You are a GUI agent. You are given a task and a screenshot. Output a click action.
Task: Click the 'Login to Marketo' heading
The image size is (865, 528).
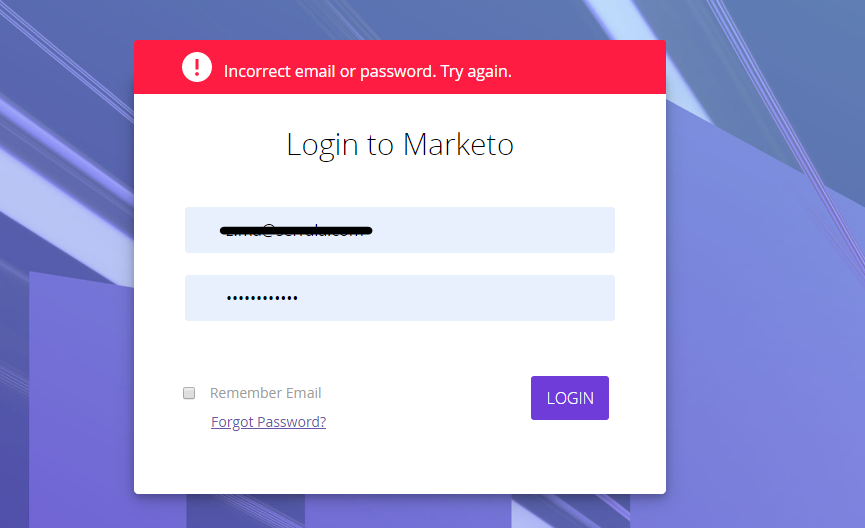(400, 144)
